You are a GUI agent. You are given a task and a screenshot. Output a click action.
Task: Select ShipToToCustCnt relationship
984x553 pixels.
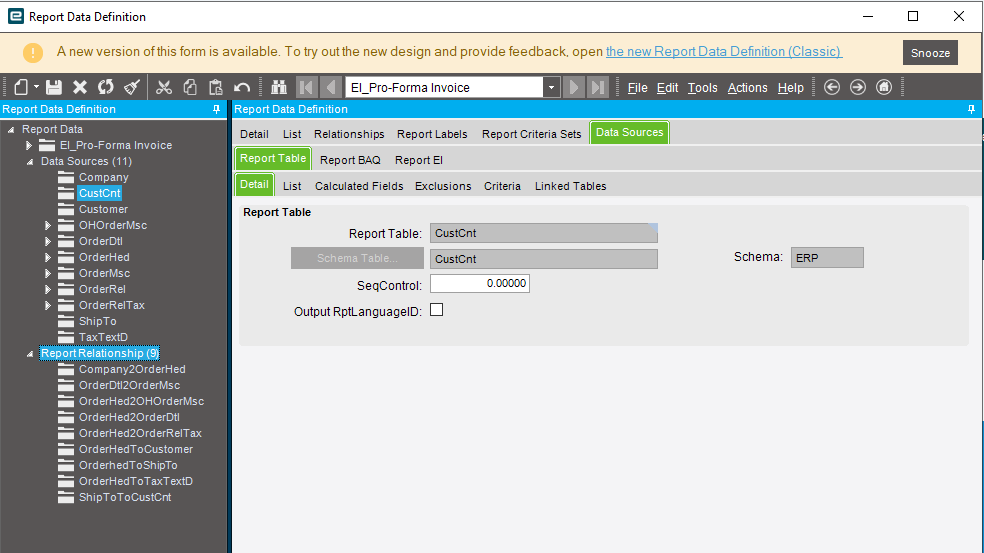point(125,497)
